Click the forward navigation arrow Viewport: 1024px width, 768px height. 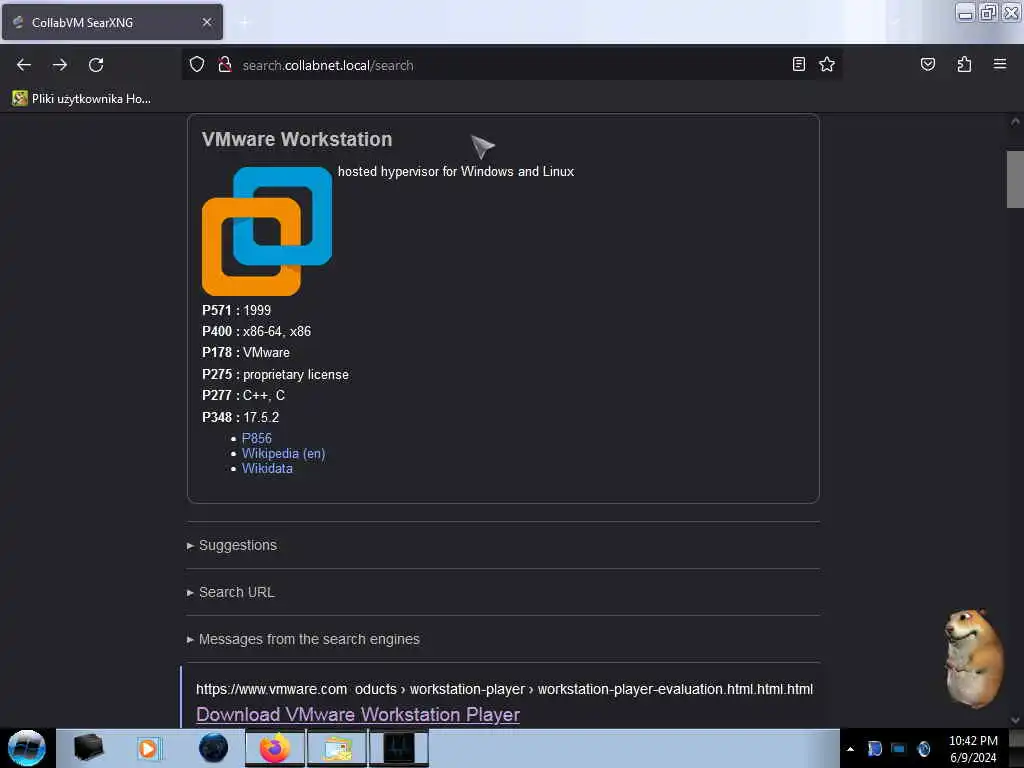pos(60,65)
